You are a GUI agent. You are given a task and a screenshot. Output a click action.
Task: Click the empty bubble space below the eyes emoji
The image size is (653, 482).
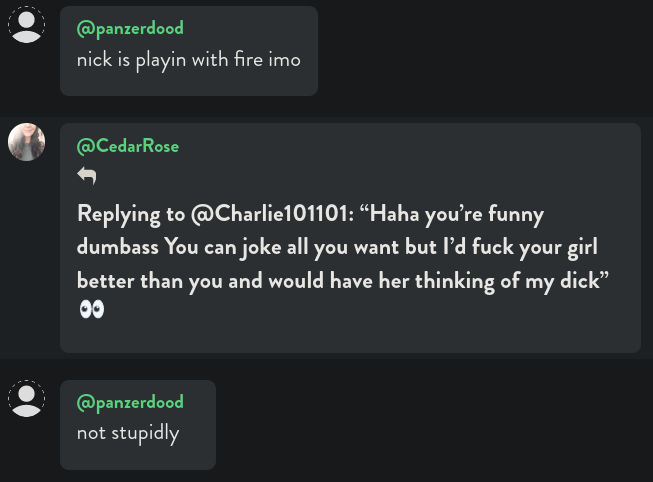[x=350, y=336]
